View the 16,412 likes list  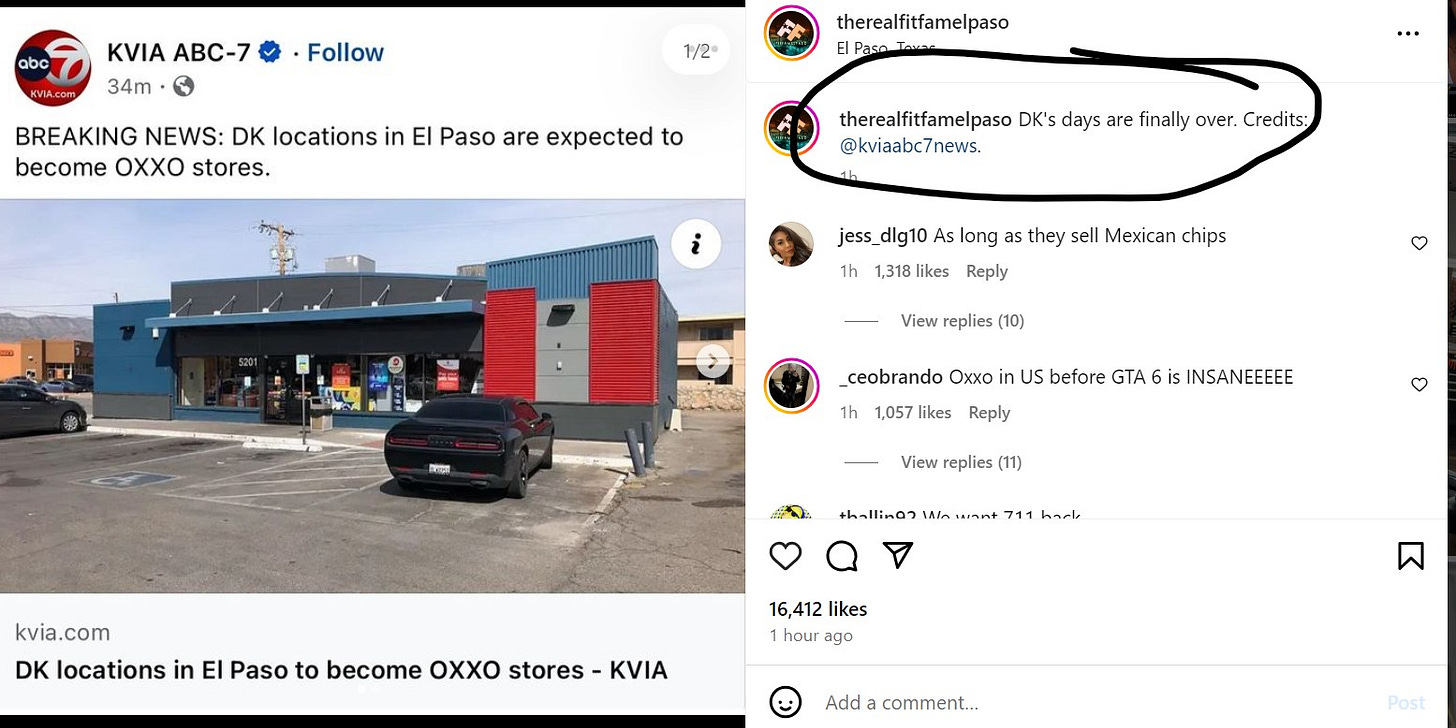818,609
